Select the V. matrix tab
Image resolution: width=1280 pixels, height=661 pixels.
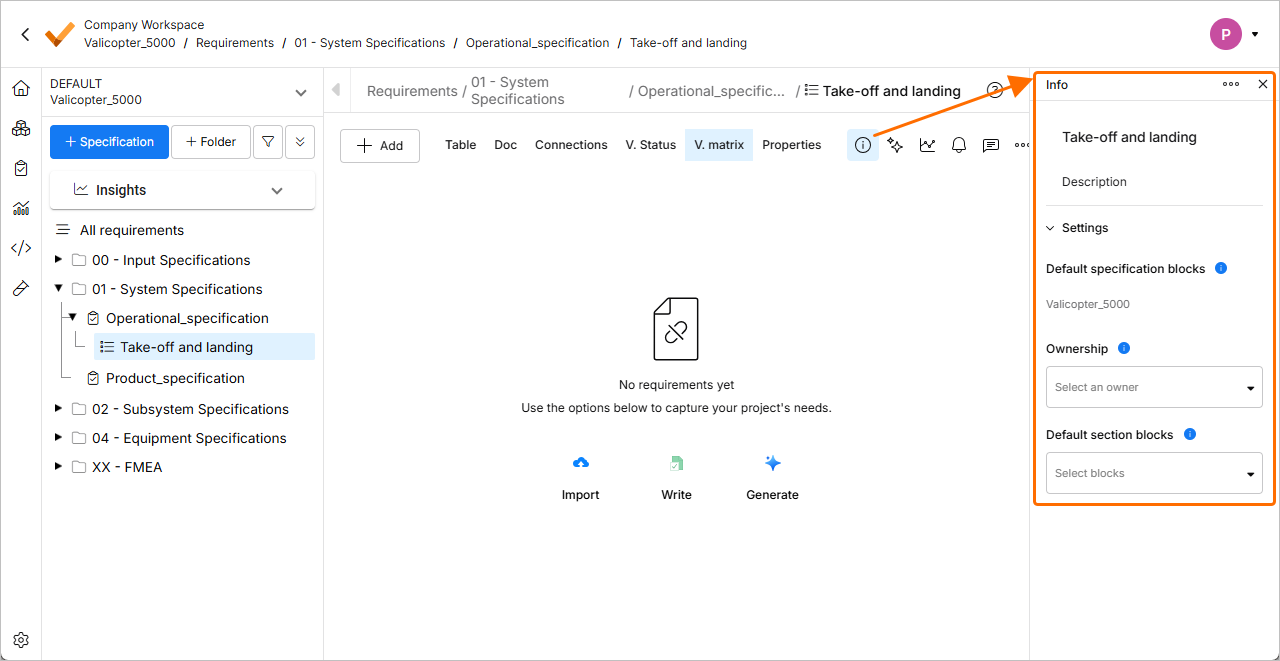click(x=719, y=145)
